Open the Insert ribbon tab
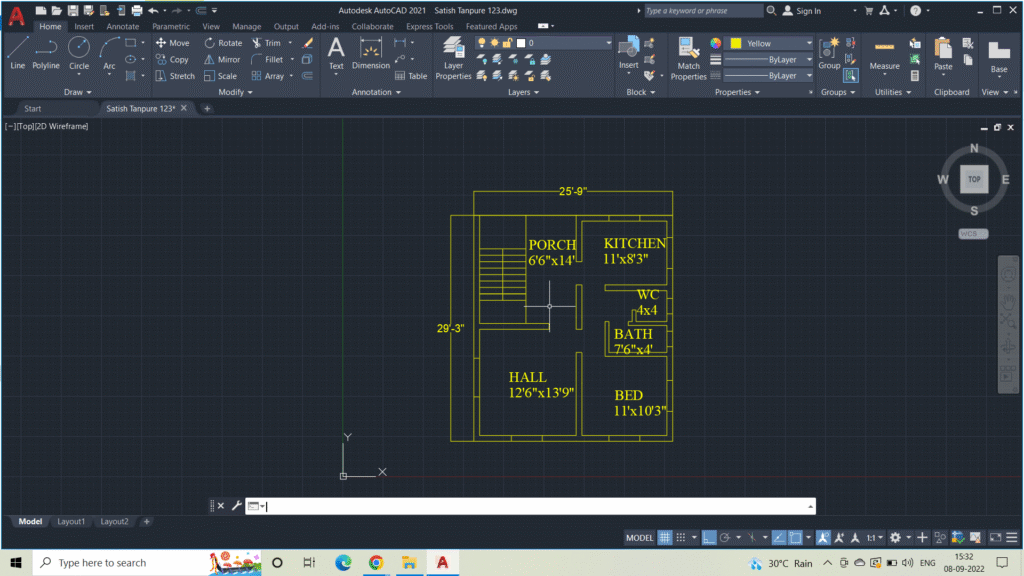Viewport: 1024px width, 576px height. click(84, 26)
